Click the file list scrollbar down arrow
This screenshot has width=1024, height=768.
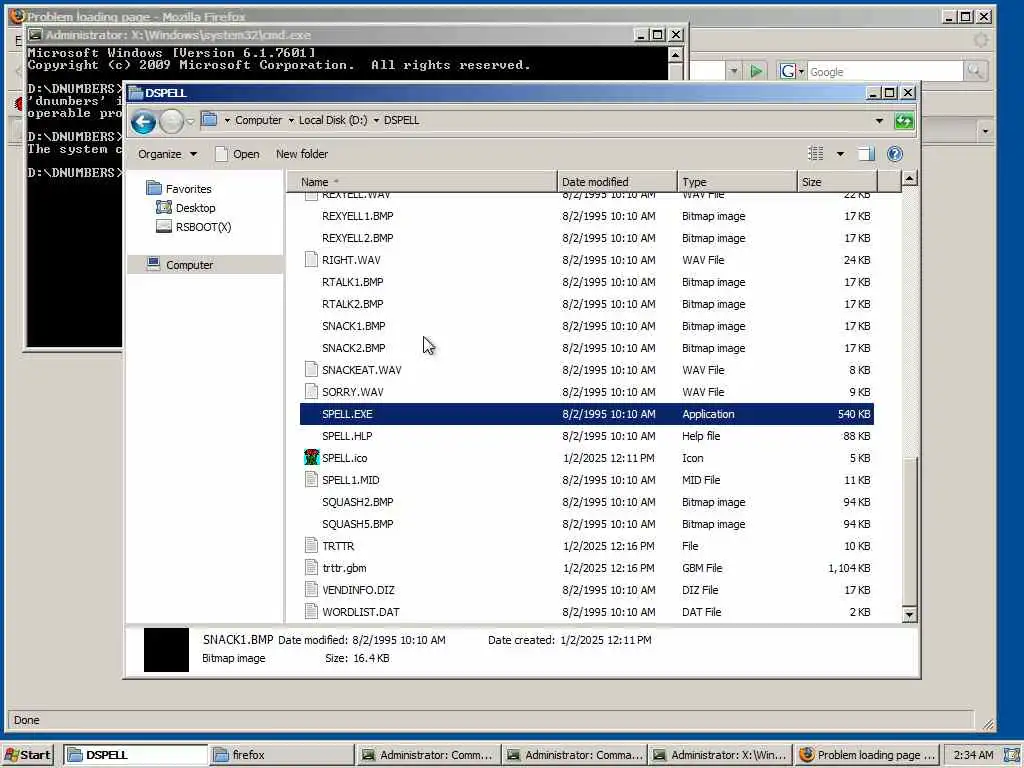(909, 615)
